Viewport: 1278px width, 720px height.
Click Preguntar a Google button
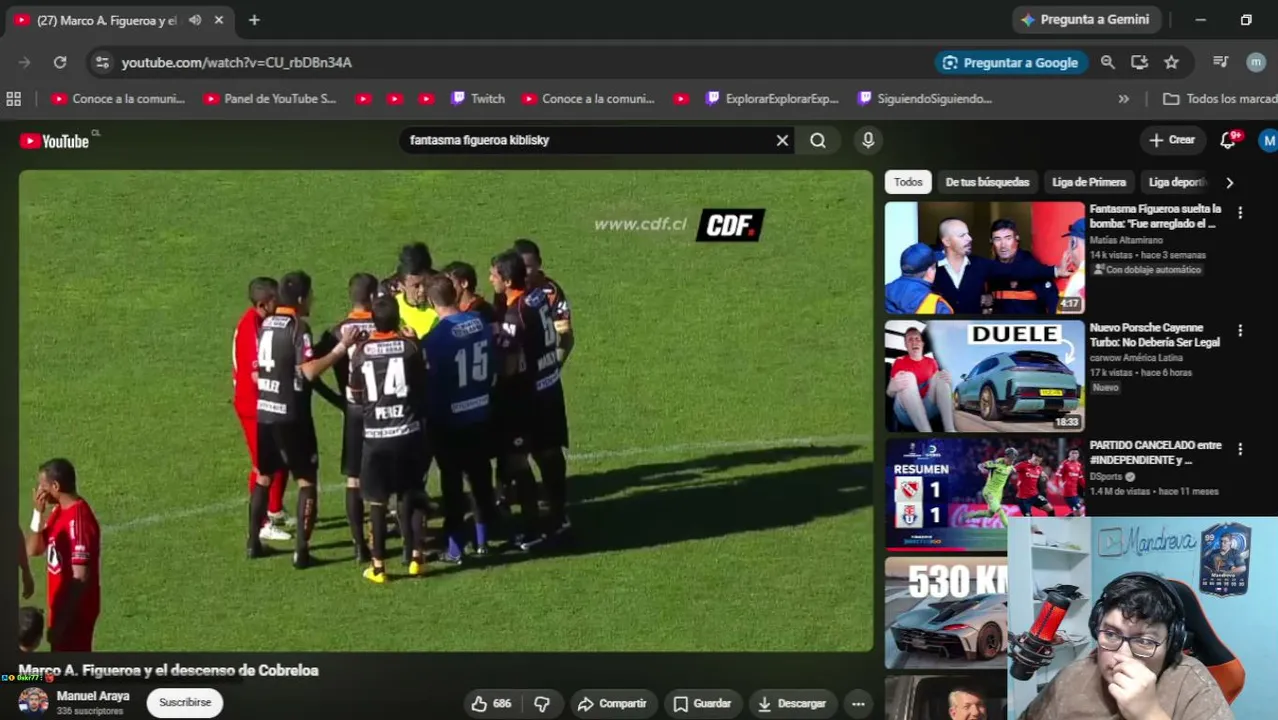click(1010, 62)
